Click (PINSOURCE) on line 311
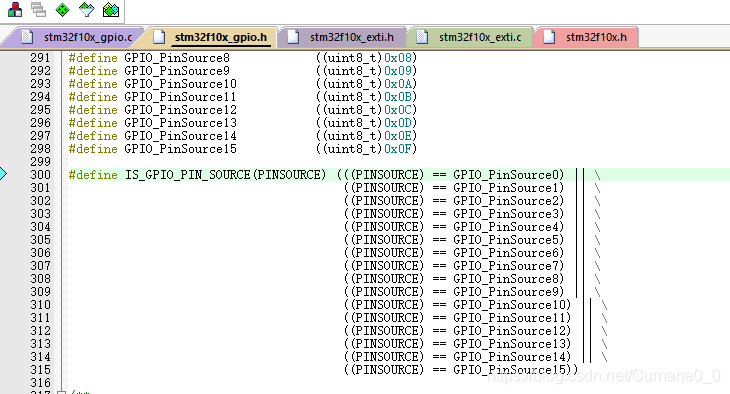The image size is (730, 394). coord(387,318)
